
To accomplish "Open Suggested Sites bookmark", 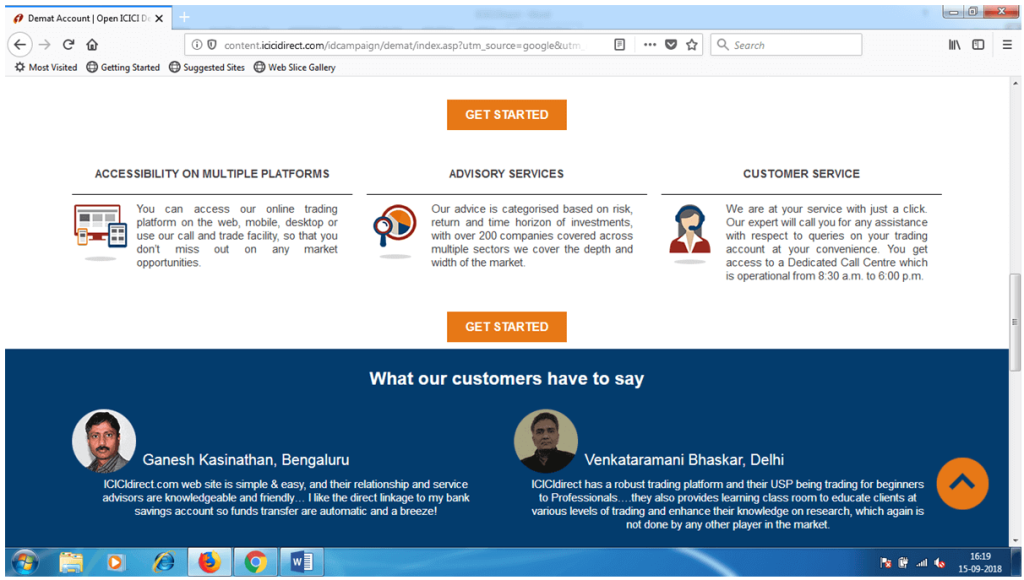I will point(207,67).
